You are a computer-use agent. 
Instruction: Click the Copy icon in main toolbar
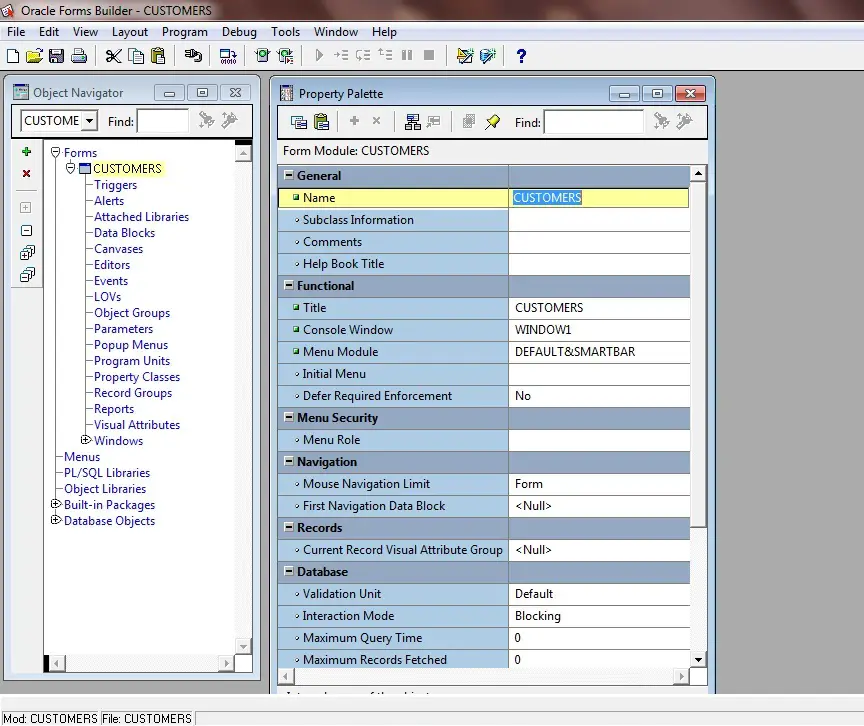click(x=136, y=56)
